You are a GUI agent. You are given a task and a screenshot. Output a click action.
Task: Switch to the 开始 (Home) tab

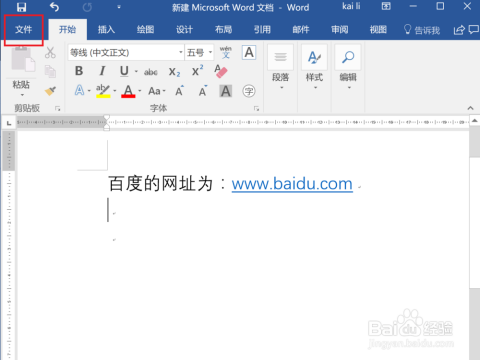67,30
